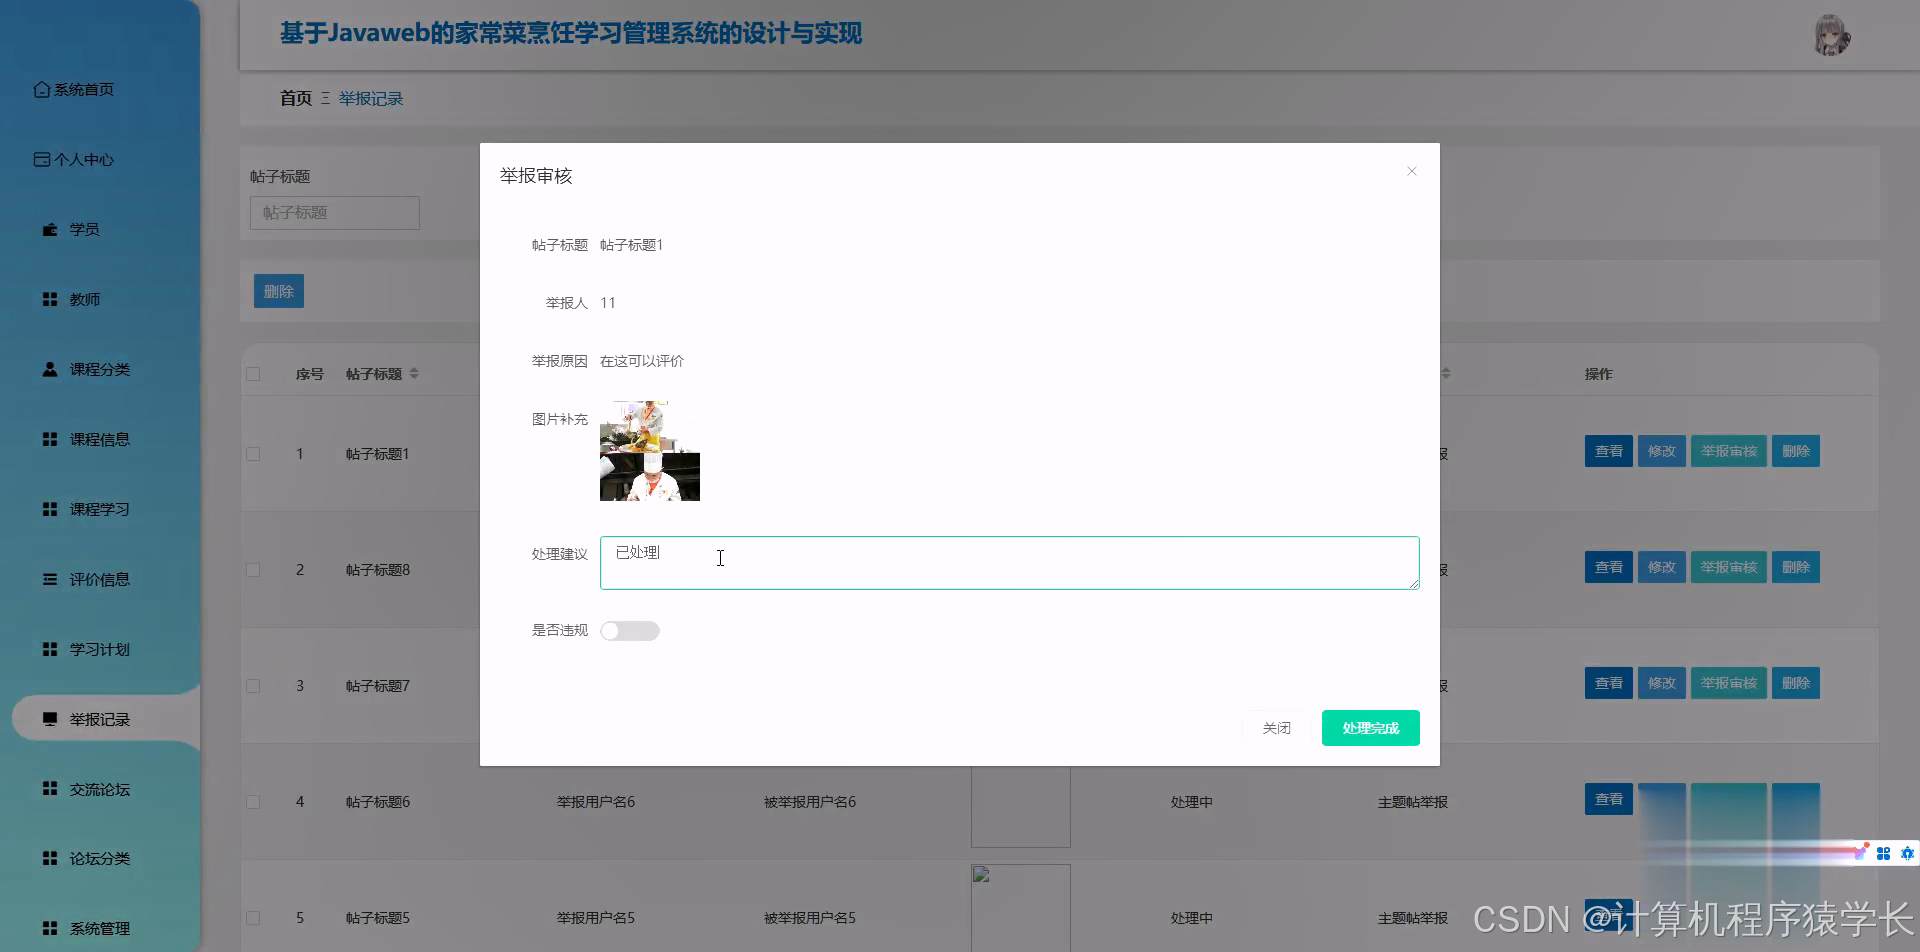Open the user avatar menu

1832,35
